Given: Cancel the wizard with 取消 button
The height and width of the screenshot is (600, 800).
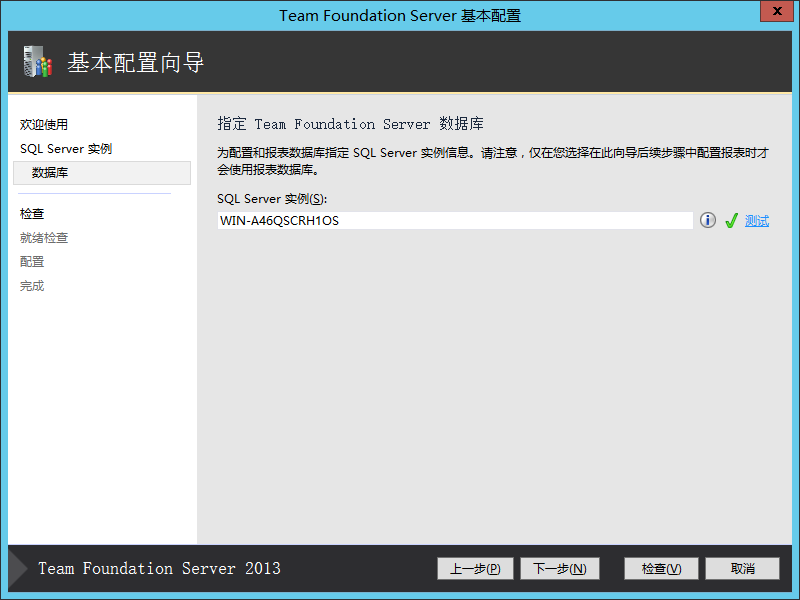Looking at the screenshot, I should (742, 568).
